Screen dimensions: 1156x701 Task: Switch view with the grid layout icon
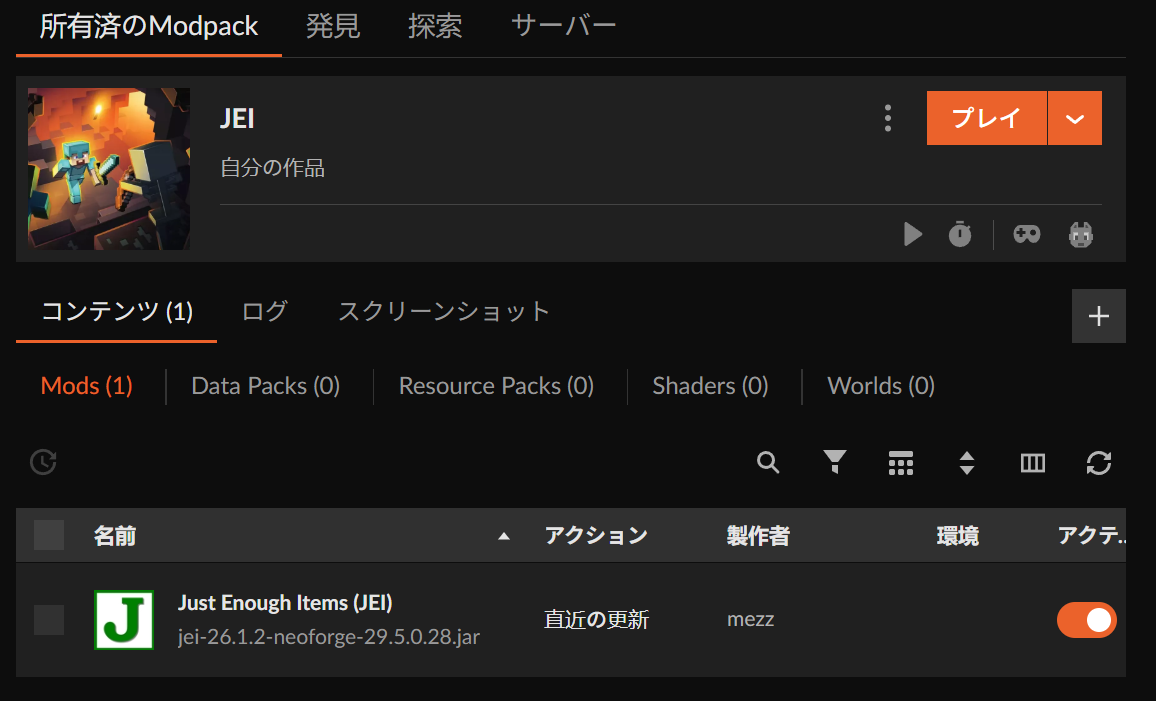(x=900, y=462)
